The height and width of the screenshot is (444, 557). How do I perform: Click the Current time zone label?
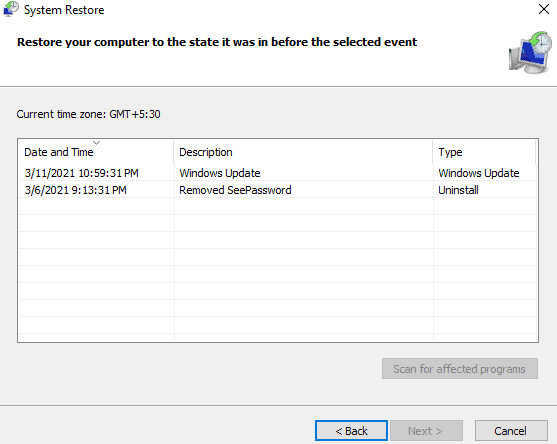click(x=88, y=114)
